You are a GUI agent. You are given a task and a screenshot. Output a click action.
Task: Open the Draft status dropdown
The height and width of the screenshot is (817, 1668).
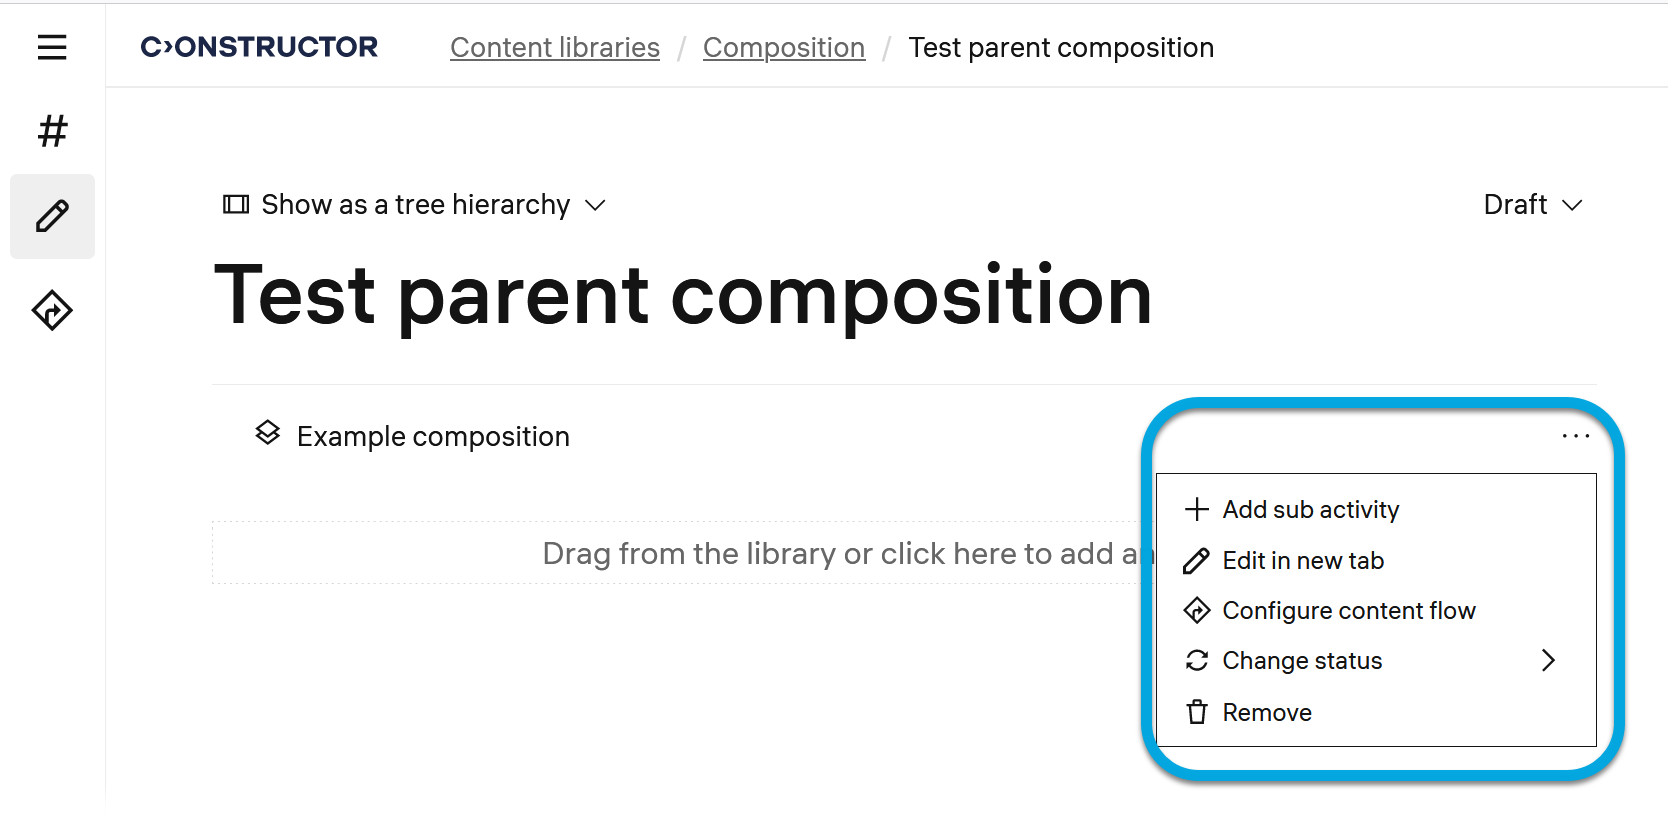pos(1532,205)
